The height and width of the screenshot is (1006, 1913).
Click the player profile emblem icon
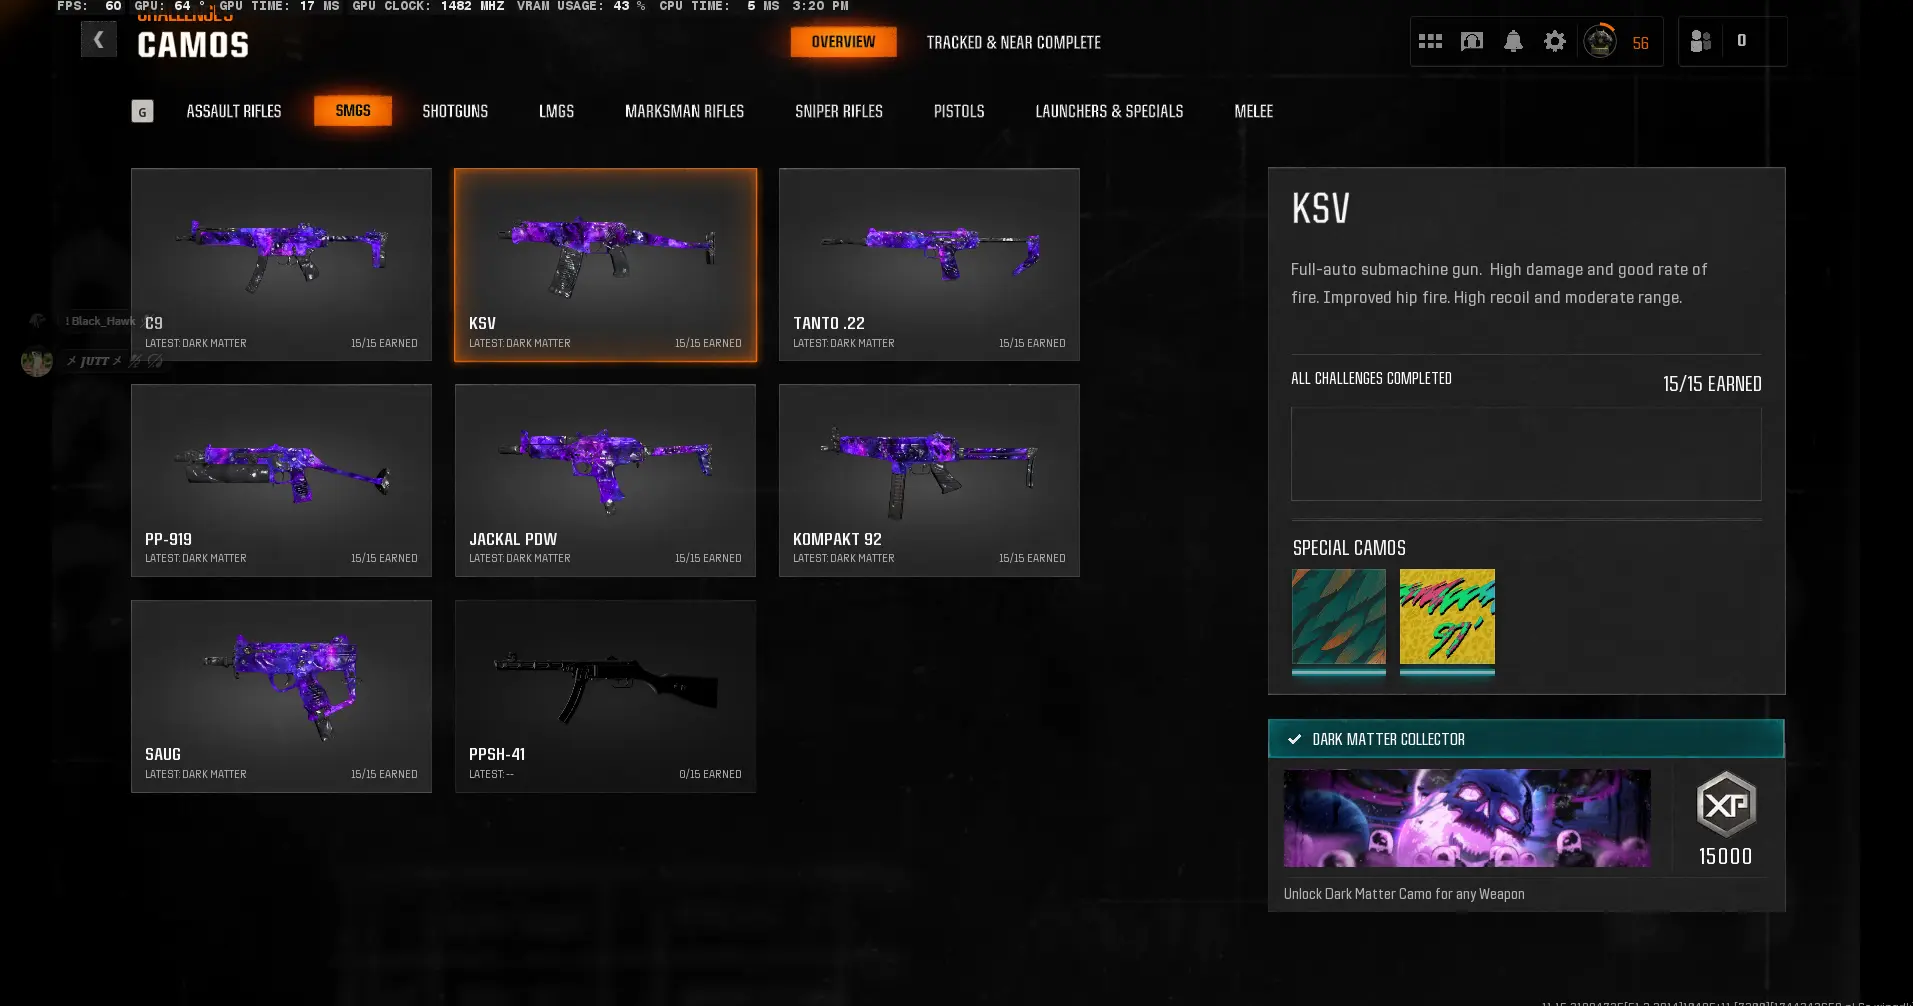pos(1600,41)
